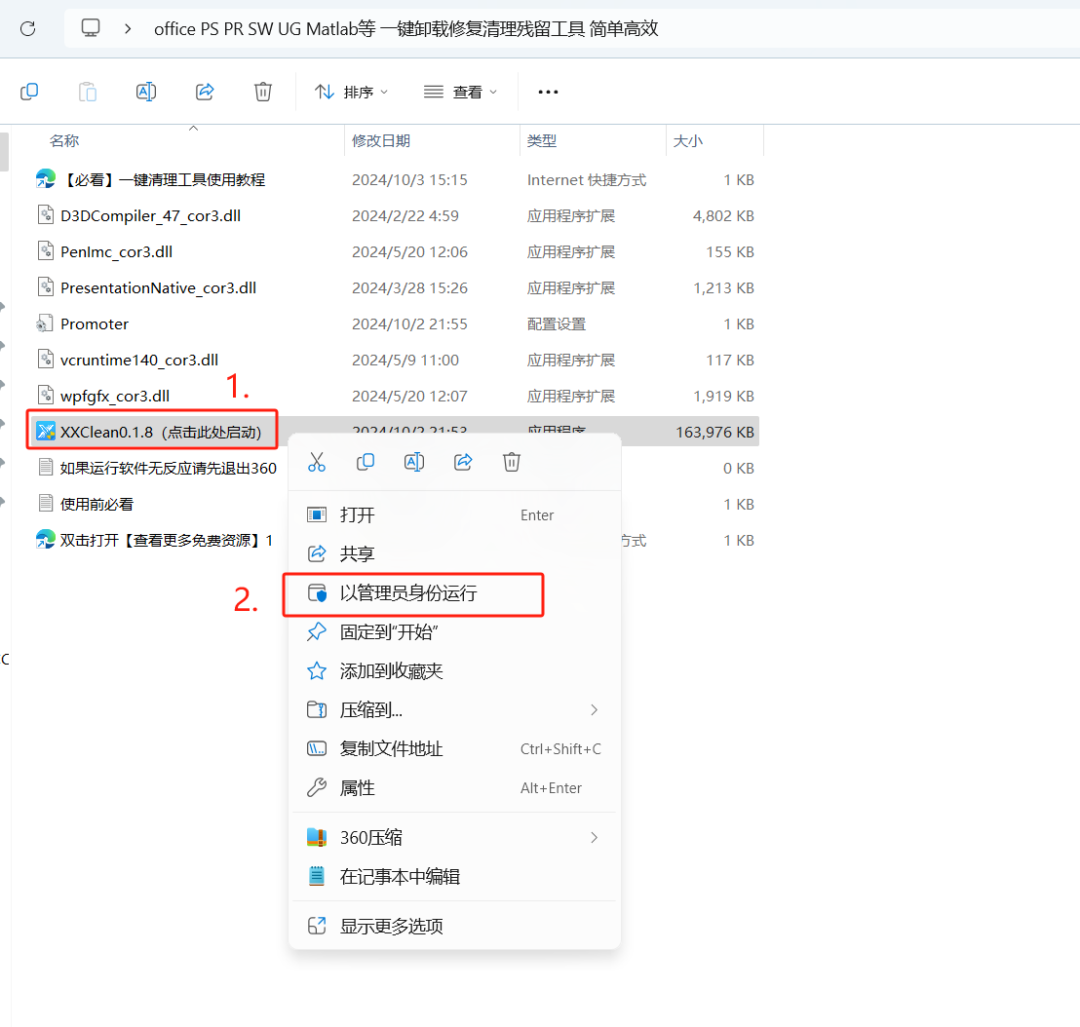The image size is (1080, 1027).
Task: Click the 配置设置 type cell for Promoter
Action: pos(556,324)
